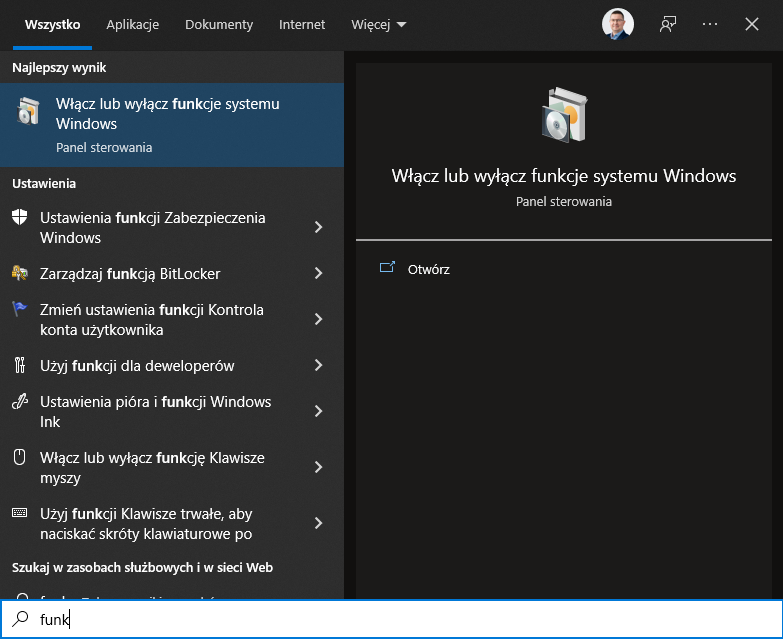Click the Najlepszy wynik heading
783x639 pixels.
click(59, 67)
